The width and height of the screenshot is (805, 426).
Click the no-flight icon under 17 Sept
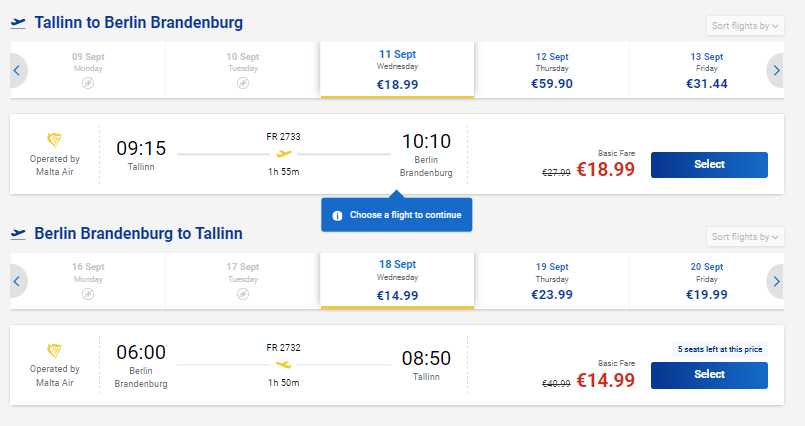click(243, 294)
